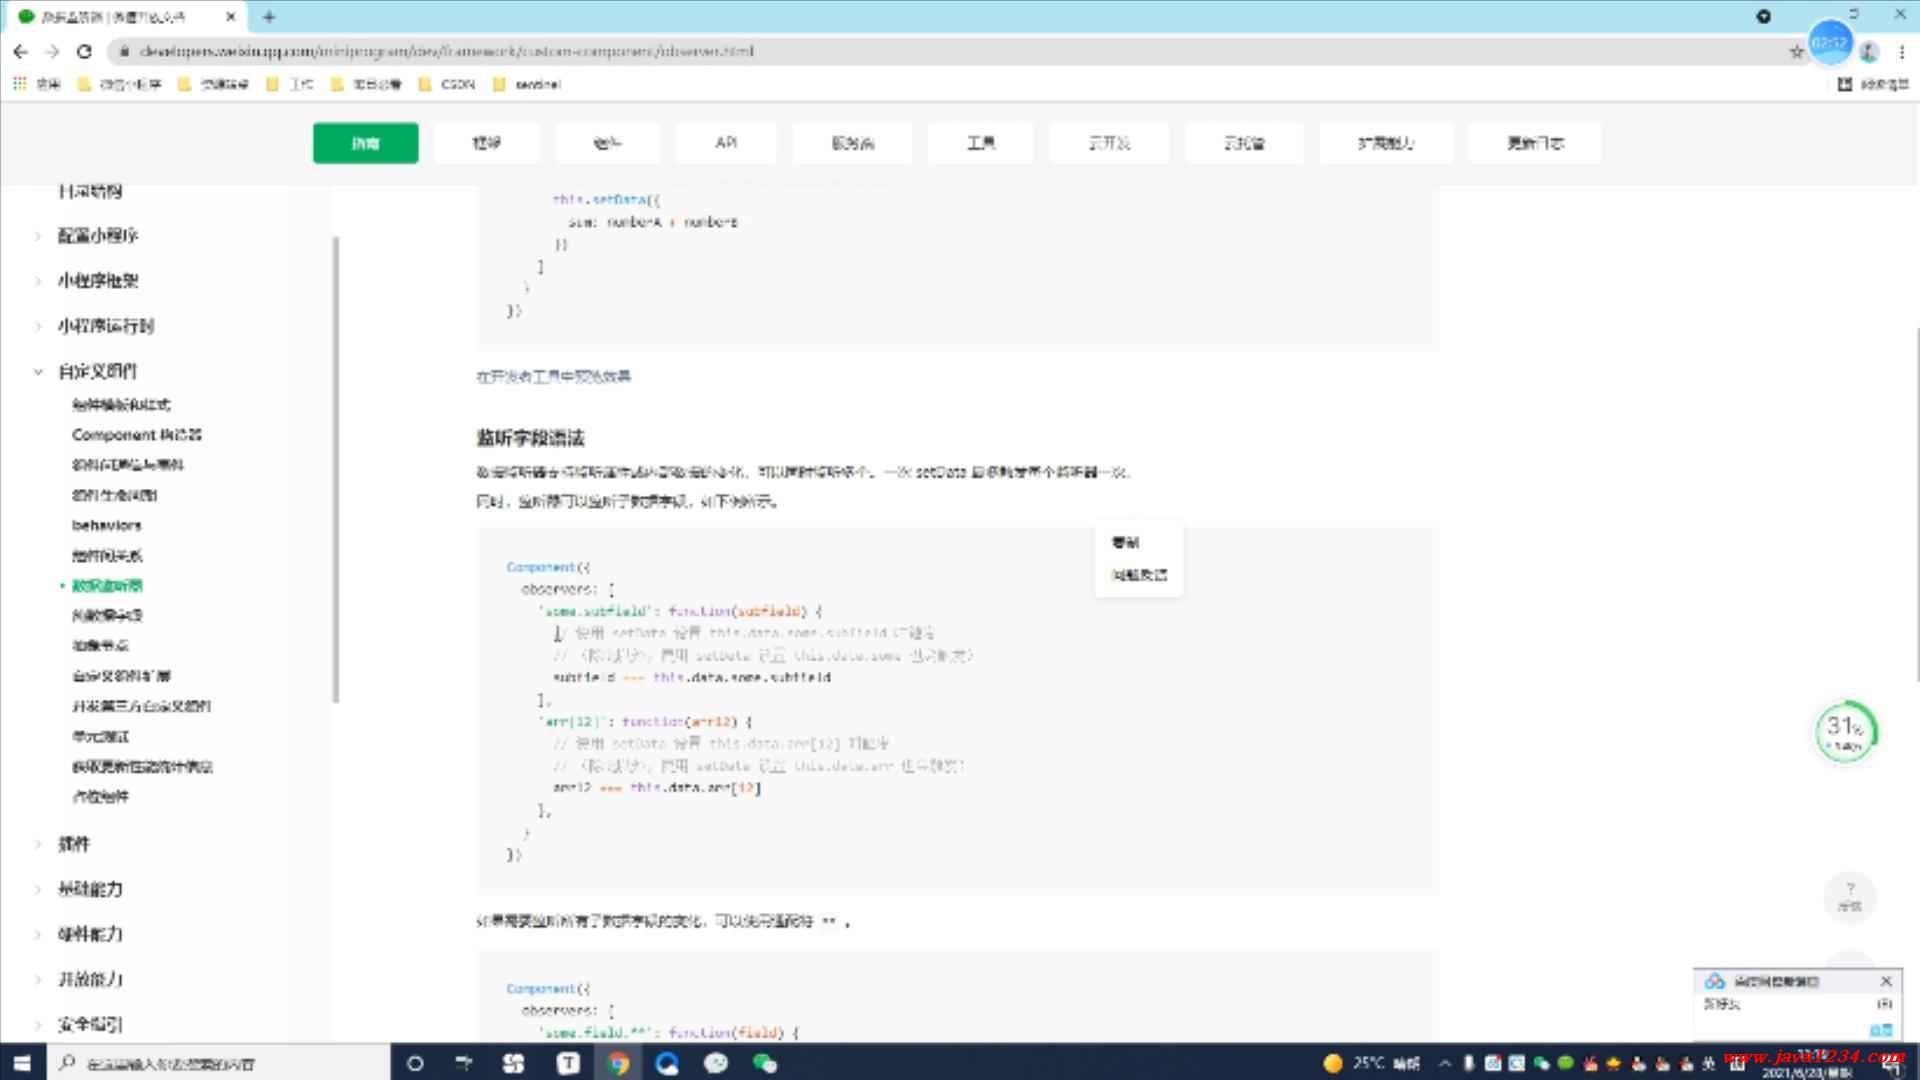1920x1080 pixels.
Task: Open a new browser tab with plus
Action: pos(269,17)
